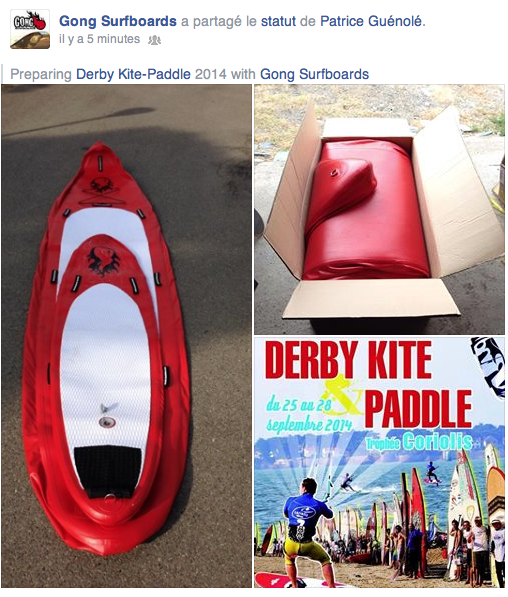Click the 'Trophée Coriolis' text on poster
This screenshot has height=597, width=508.
click(x=419, y=442)
